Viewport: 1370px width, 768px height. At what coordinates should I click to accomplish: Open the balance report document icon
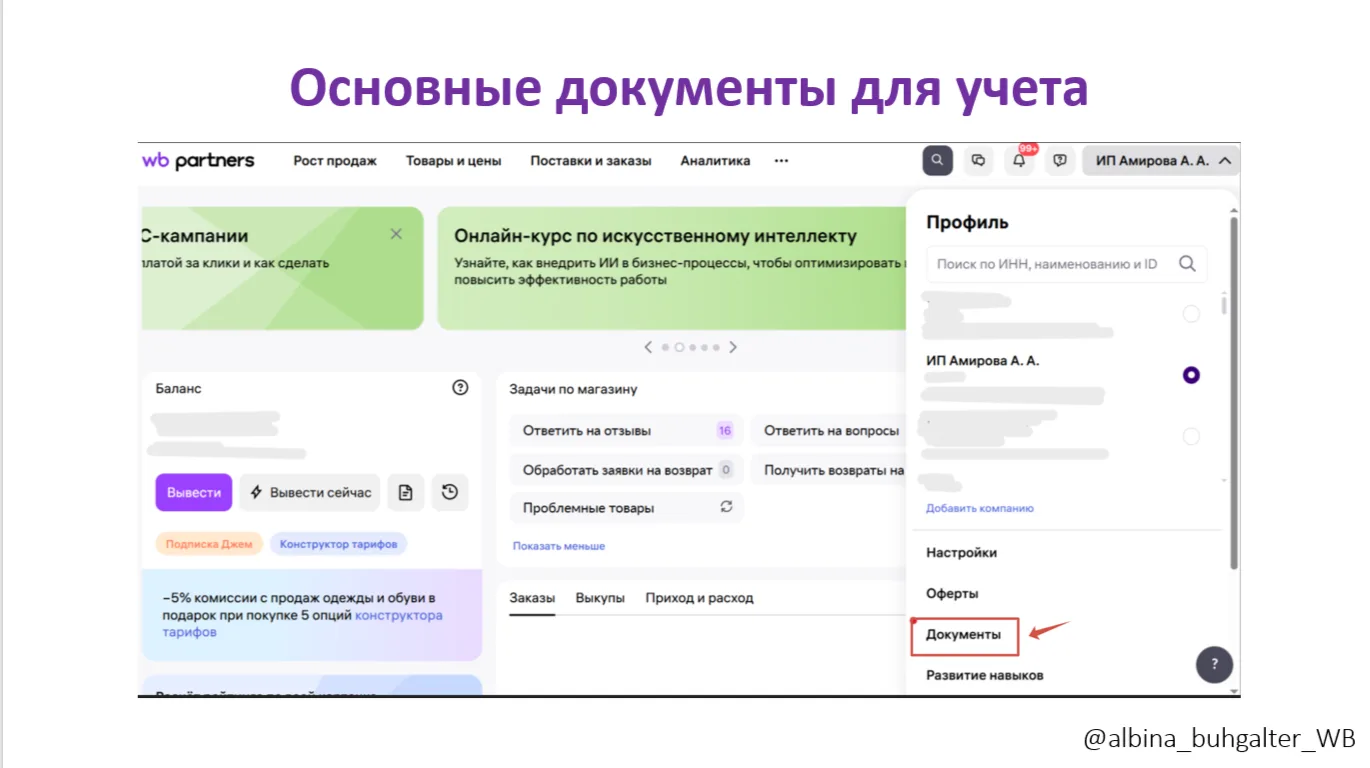click(405, 492)
